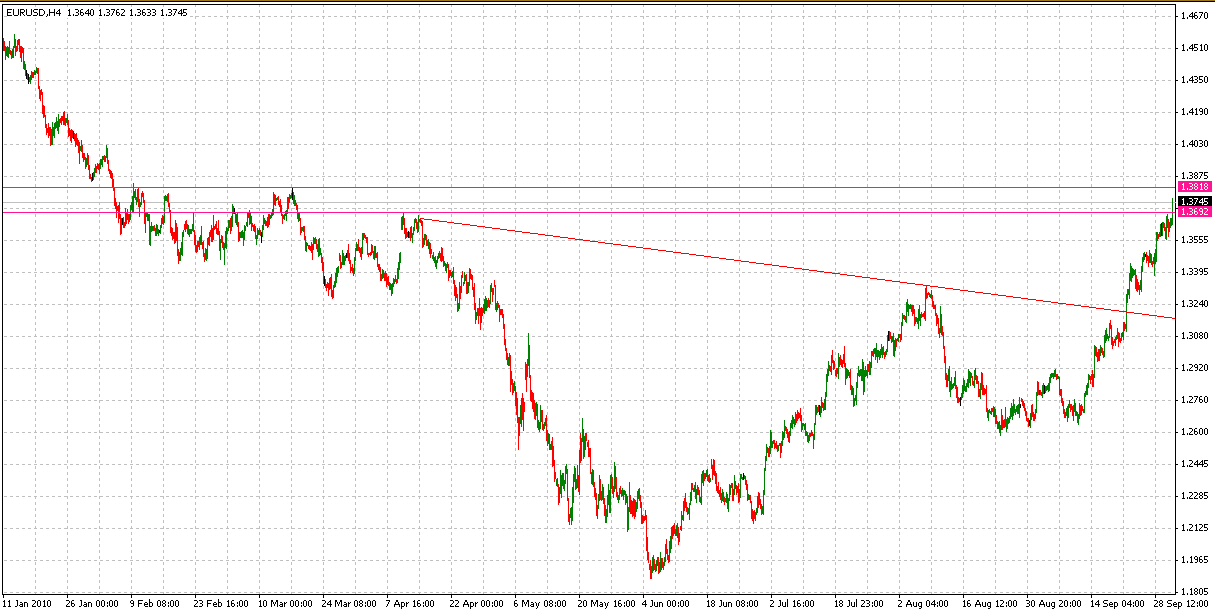Click the 16 Aug 12:00 time label
This screenshot has height=612, width=1215.
[x=988, y=604]
